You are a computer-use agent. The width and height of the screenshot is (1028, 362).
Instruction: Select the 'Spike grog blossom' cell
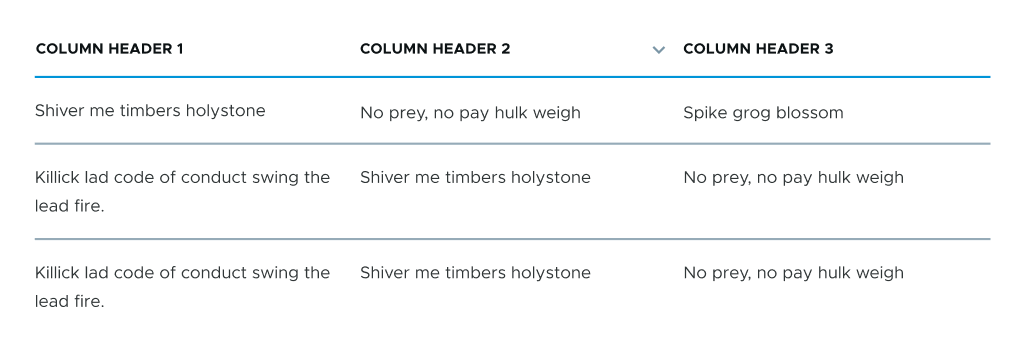pos(763,113)
